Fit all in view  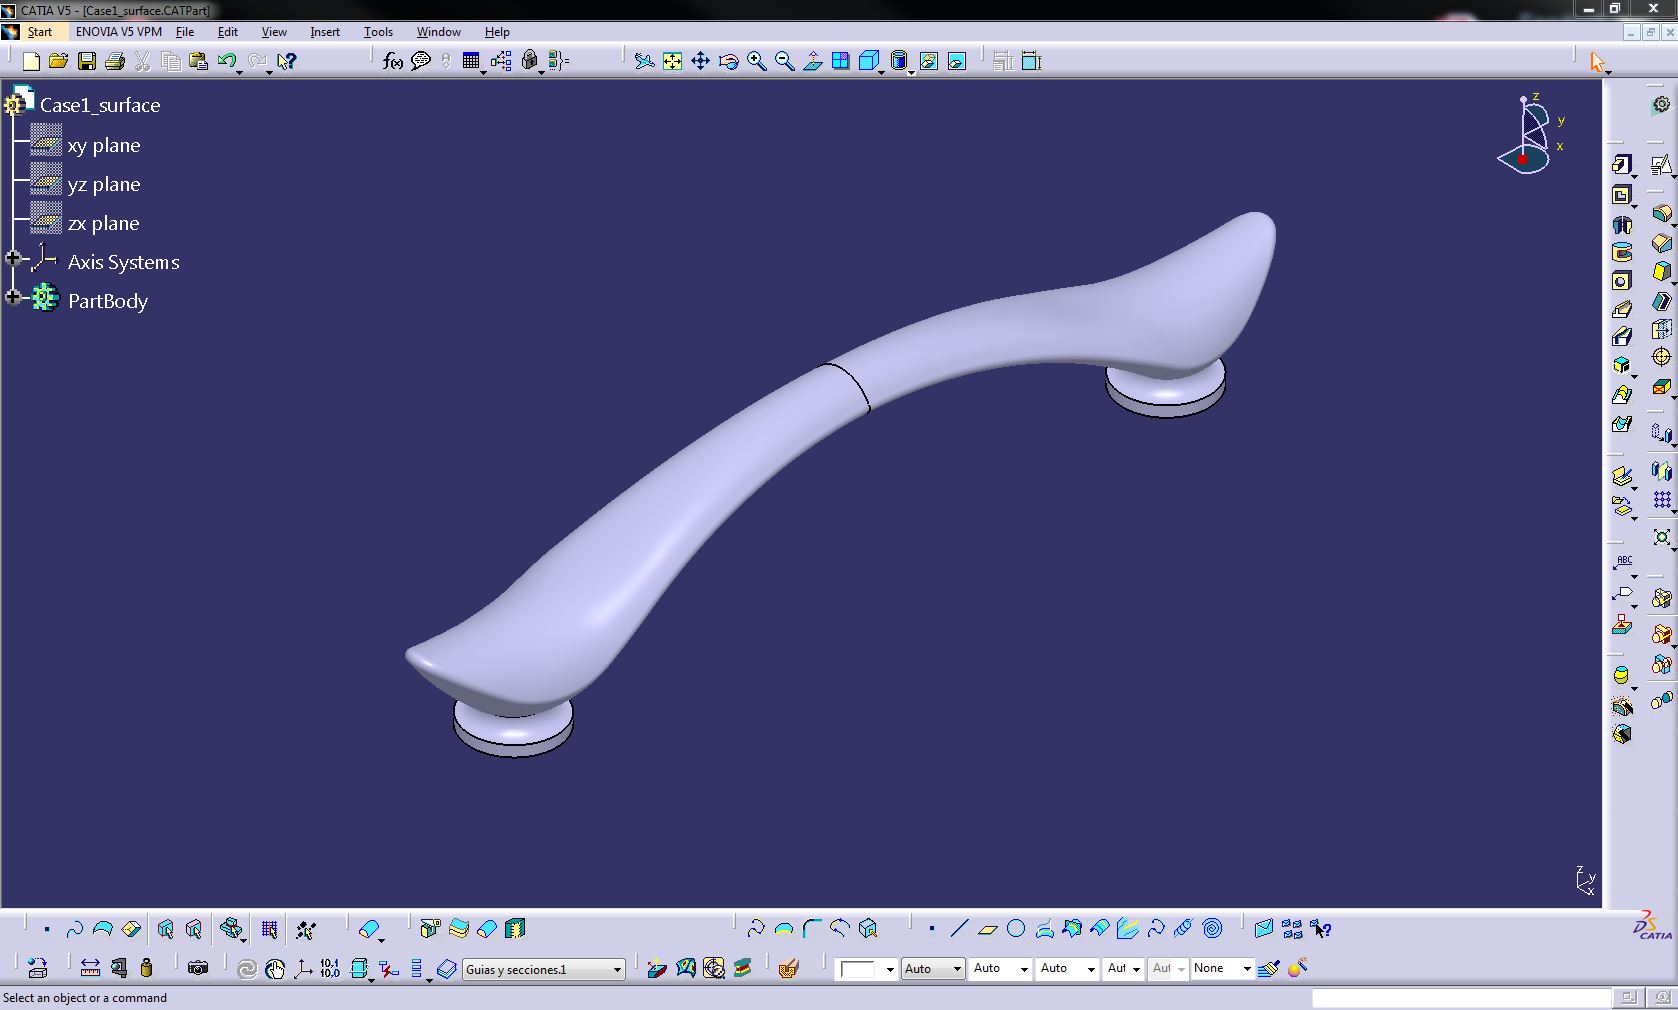click(x=673, y=62)
